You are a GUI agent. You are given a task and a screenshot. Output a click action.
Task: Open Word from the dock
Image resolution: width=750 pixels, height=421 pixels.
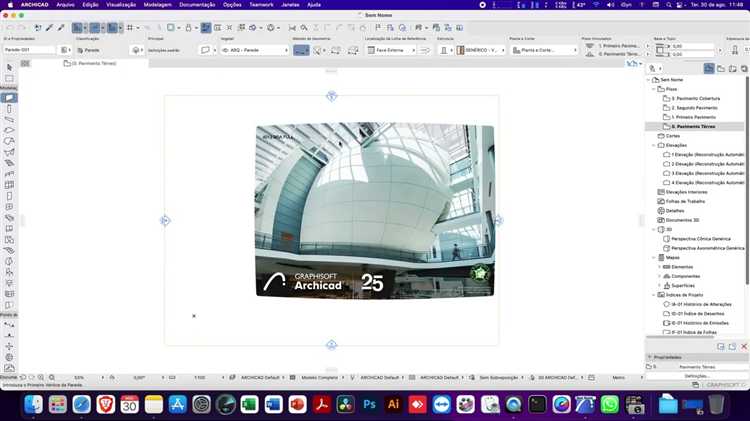pyautogui.click(x=273, y=405)
